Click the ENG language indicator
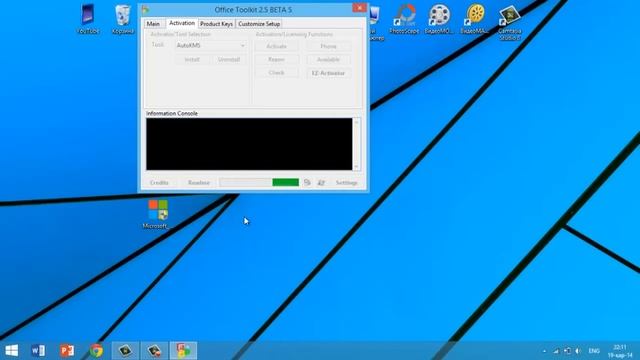 [x=594, y=351]
